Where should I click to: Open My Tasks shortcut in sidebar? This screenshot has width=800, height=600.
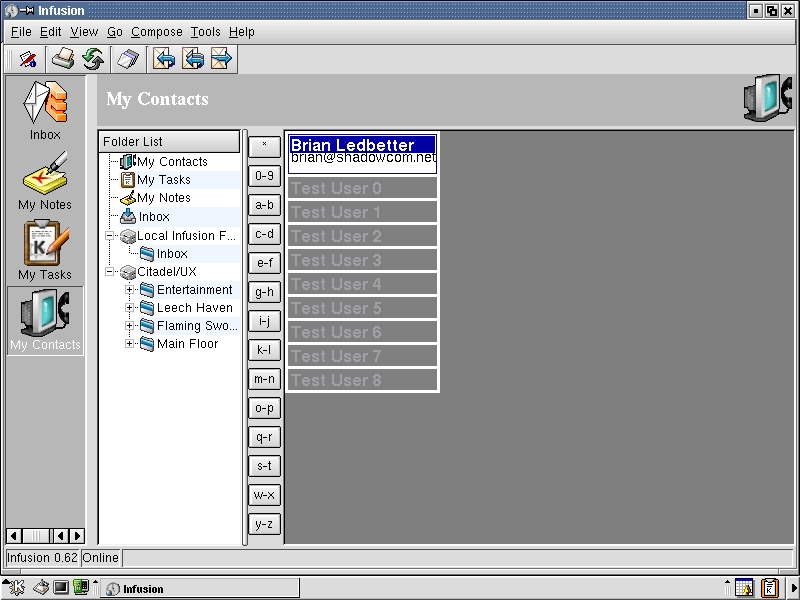(x=45, y=251)
